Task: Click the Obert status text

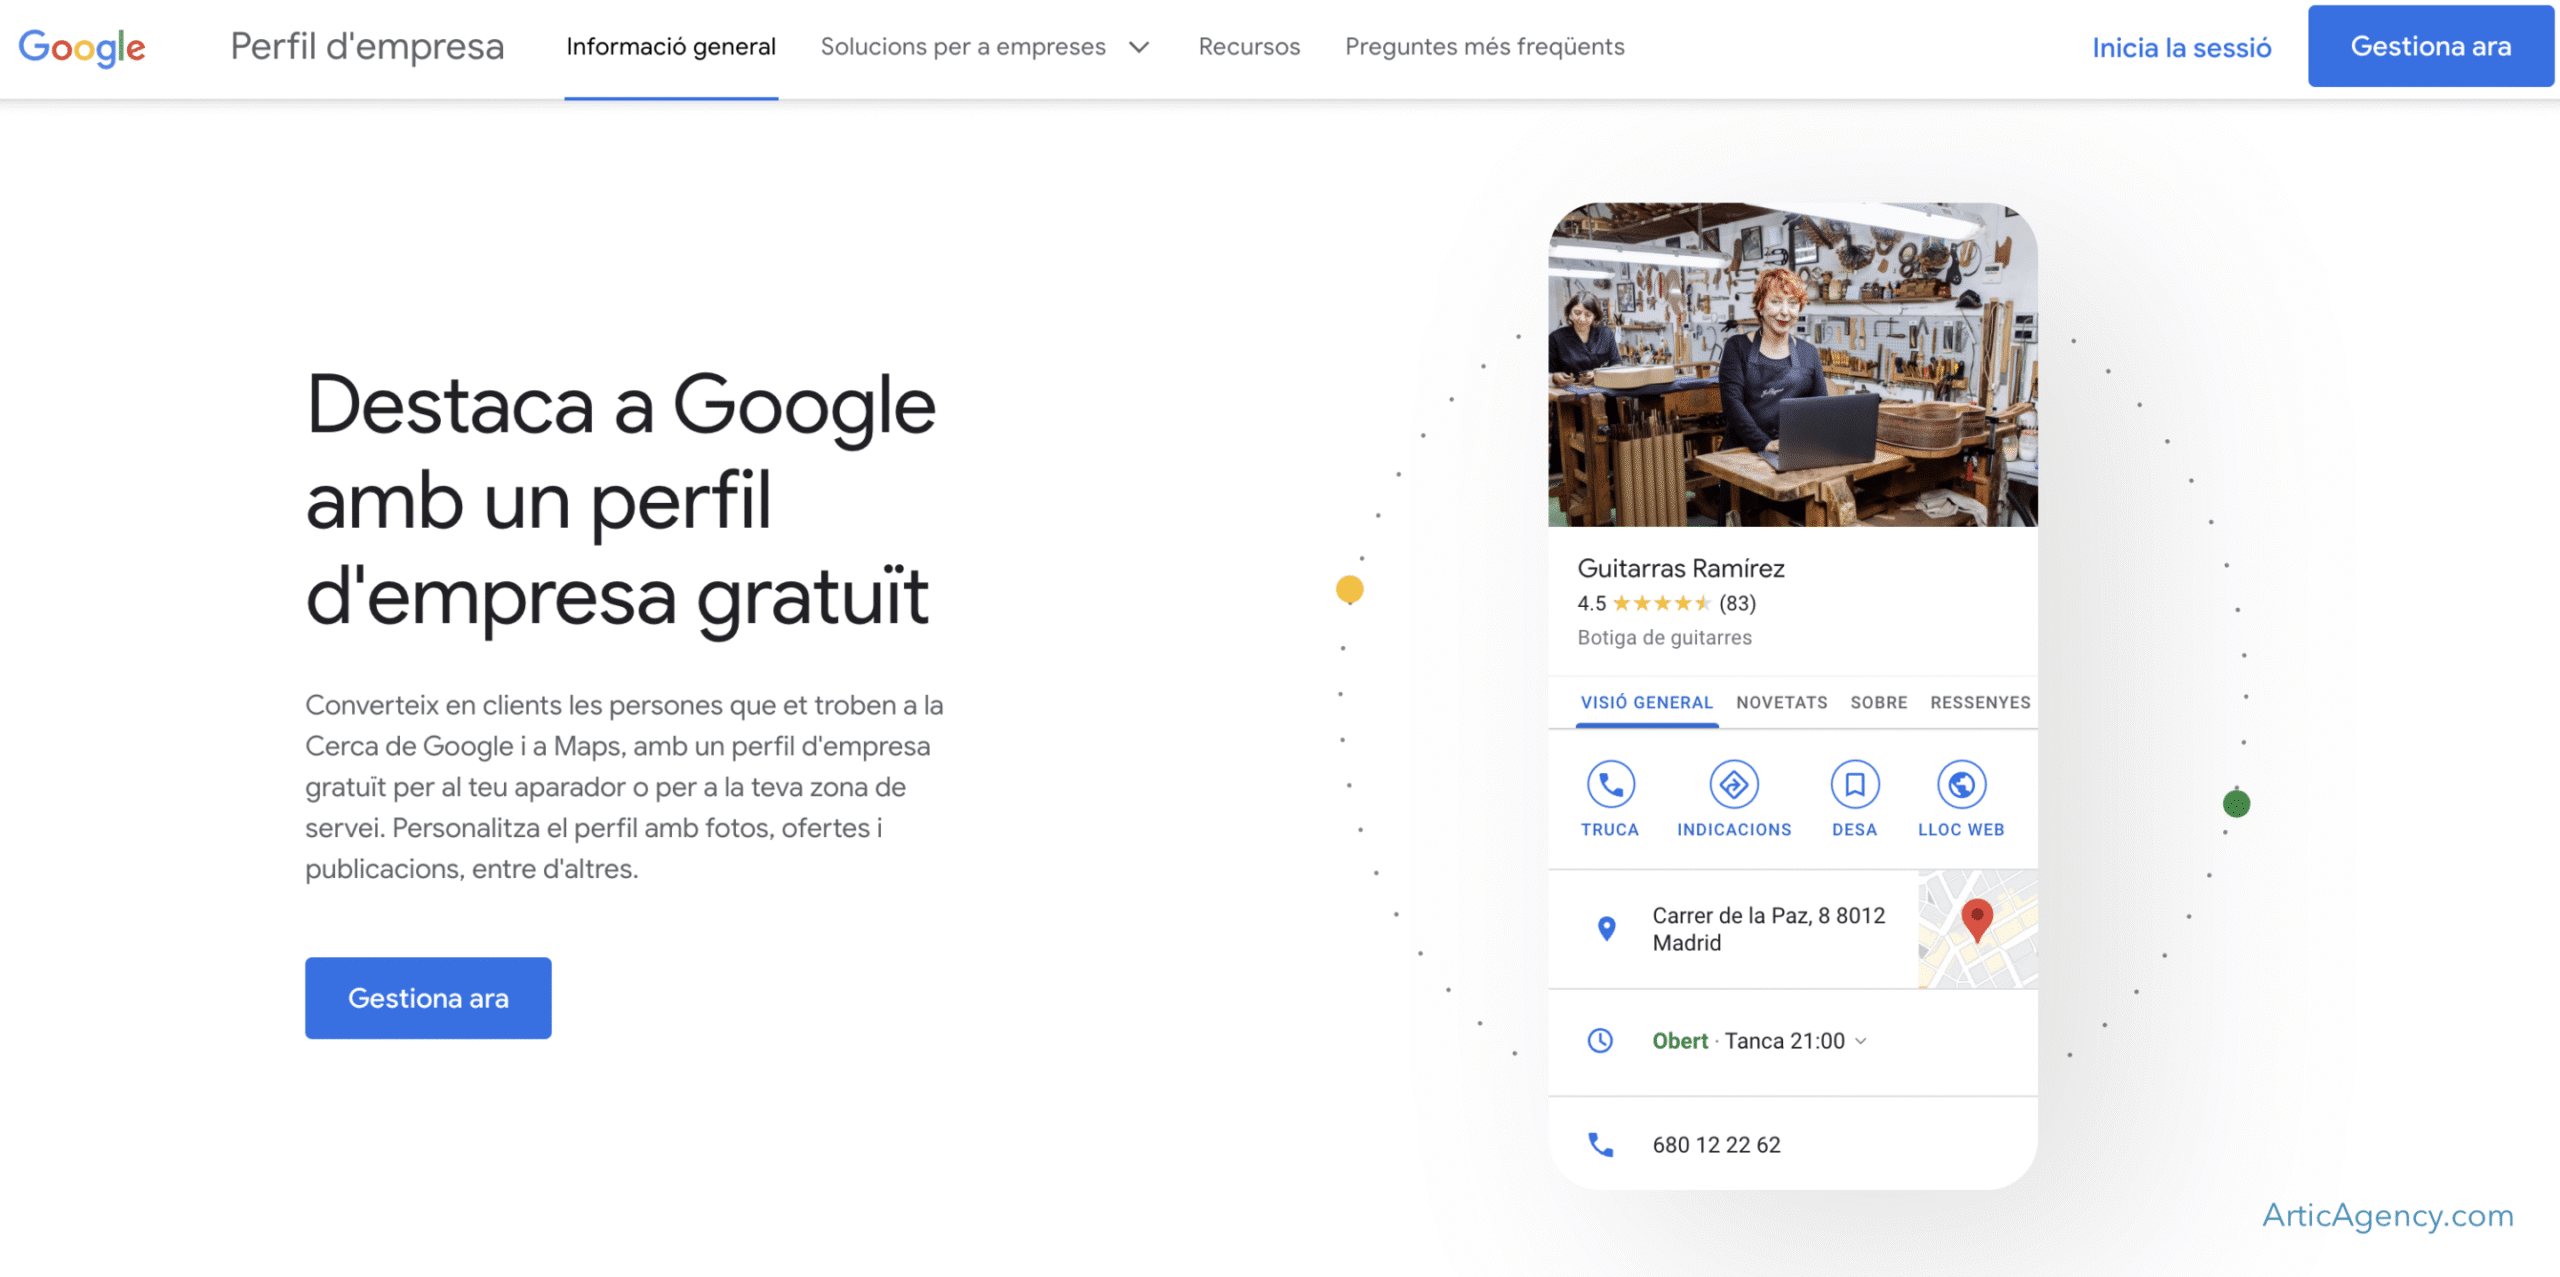Action: click(1679, 1041)
